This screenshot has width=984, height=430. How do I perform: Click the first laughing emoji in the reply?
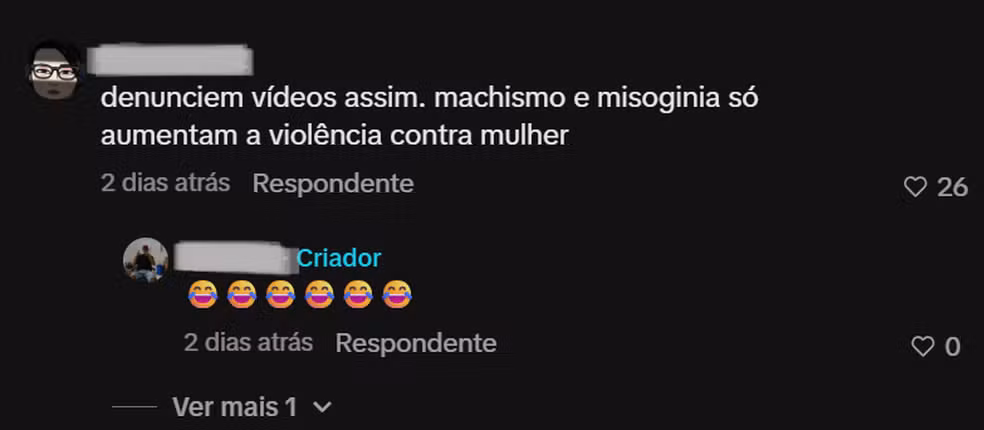click(x=202, y=294)
